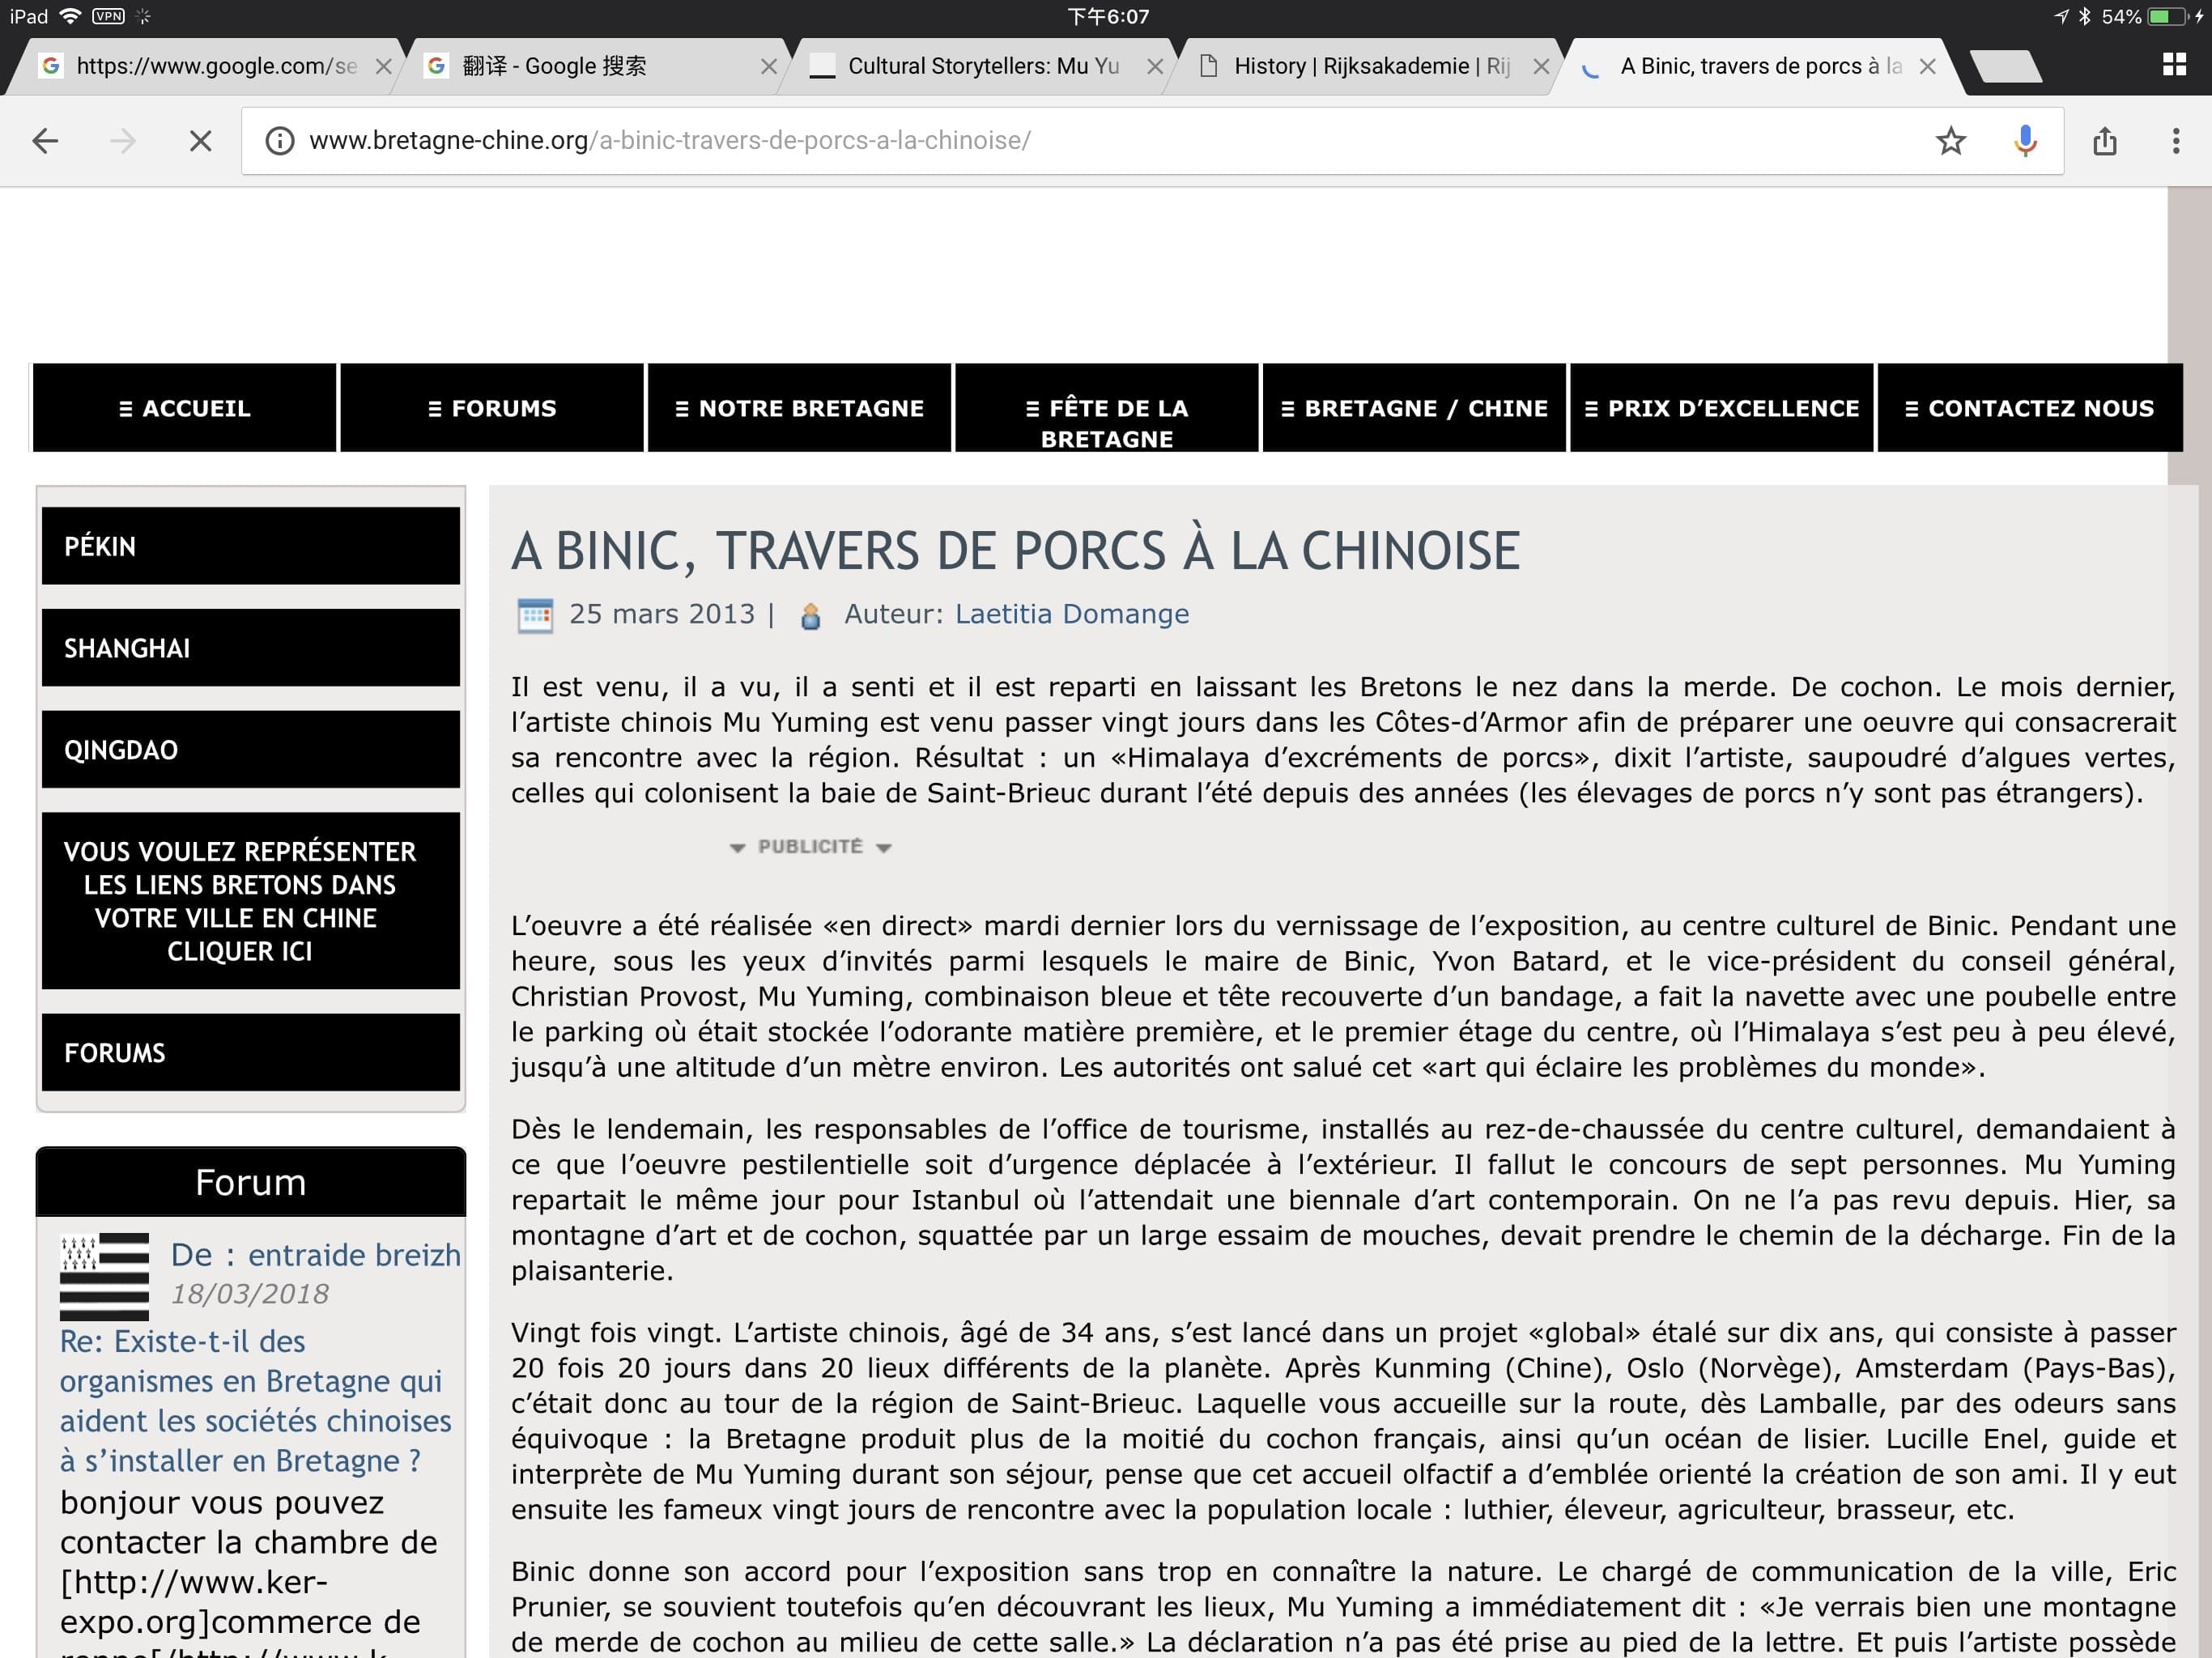Click the Wi-Fi icon in status bar

tap(70, 16)
